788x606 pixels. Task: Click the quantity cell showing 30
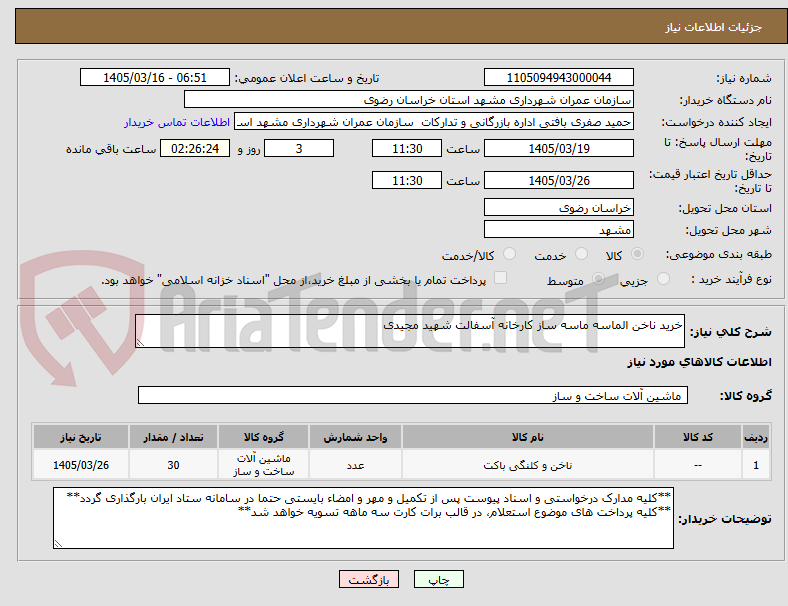[173, 465]
